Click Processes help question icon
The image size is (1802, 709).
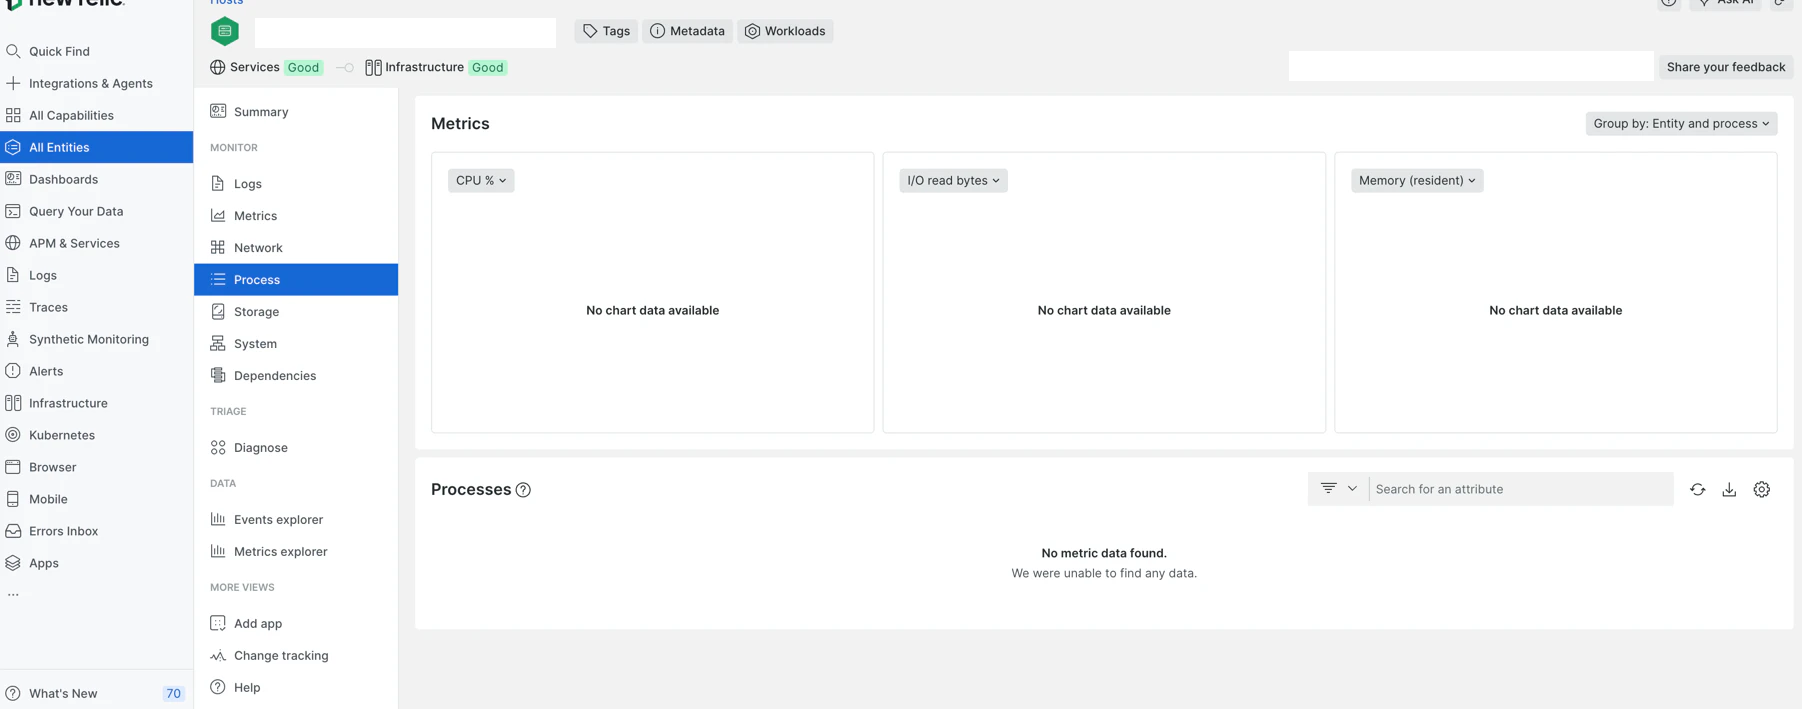pyautogui.click(x=523, y=490)
